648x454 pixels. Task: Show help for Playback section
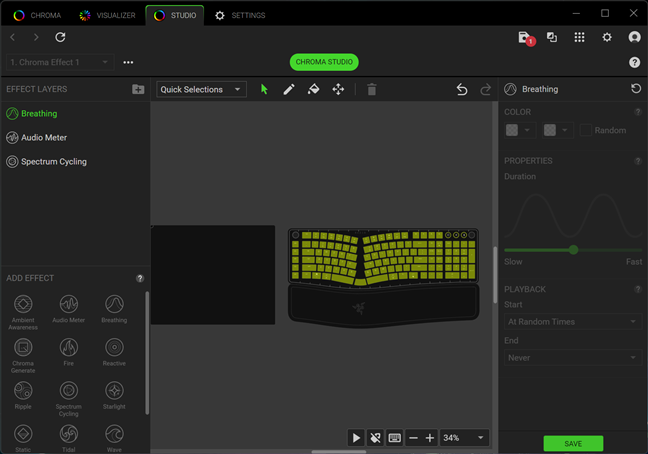coord(638,289)
